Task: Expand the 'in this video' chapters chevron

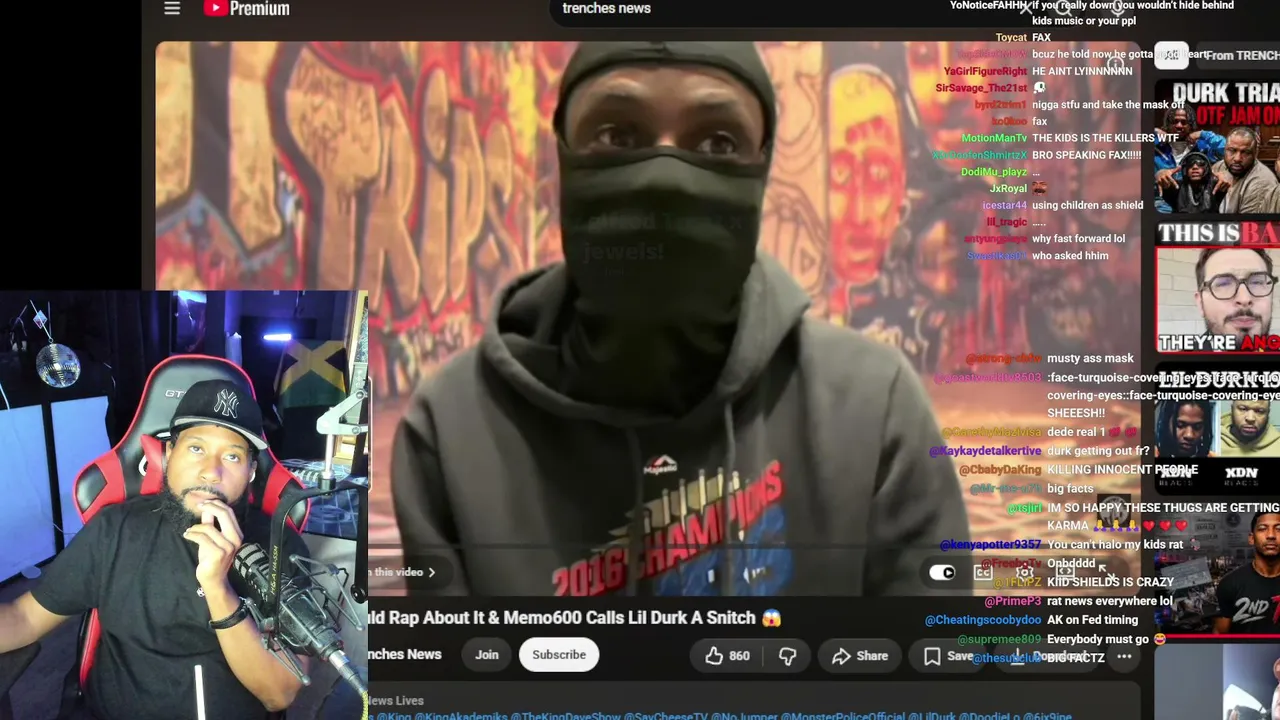Action: [x=431, y=573]
